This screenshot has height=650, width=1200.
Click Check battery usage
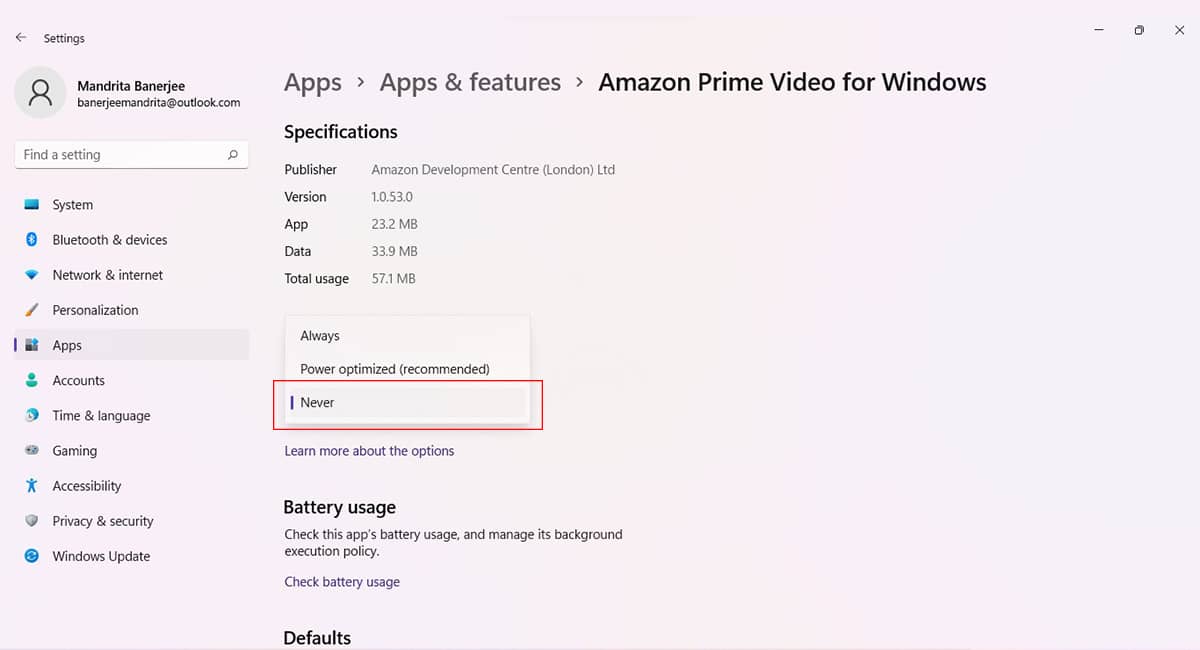342,581
